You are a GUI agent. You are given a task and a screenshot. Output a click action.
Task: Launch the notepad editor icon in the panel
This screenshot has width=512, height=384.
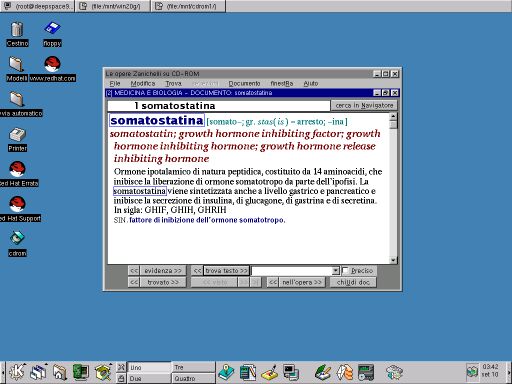248,372
